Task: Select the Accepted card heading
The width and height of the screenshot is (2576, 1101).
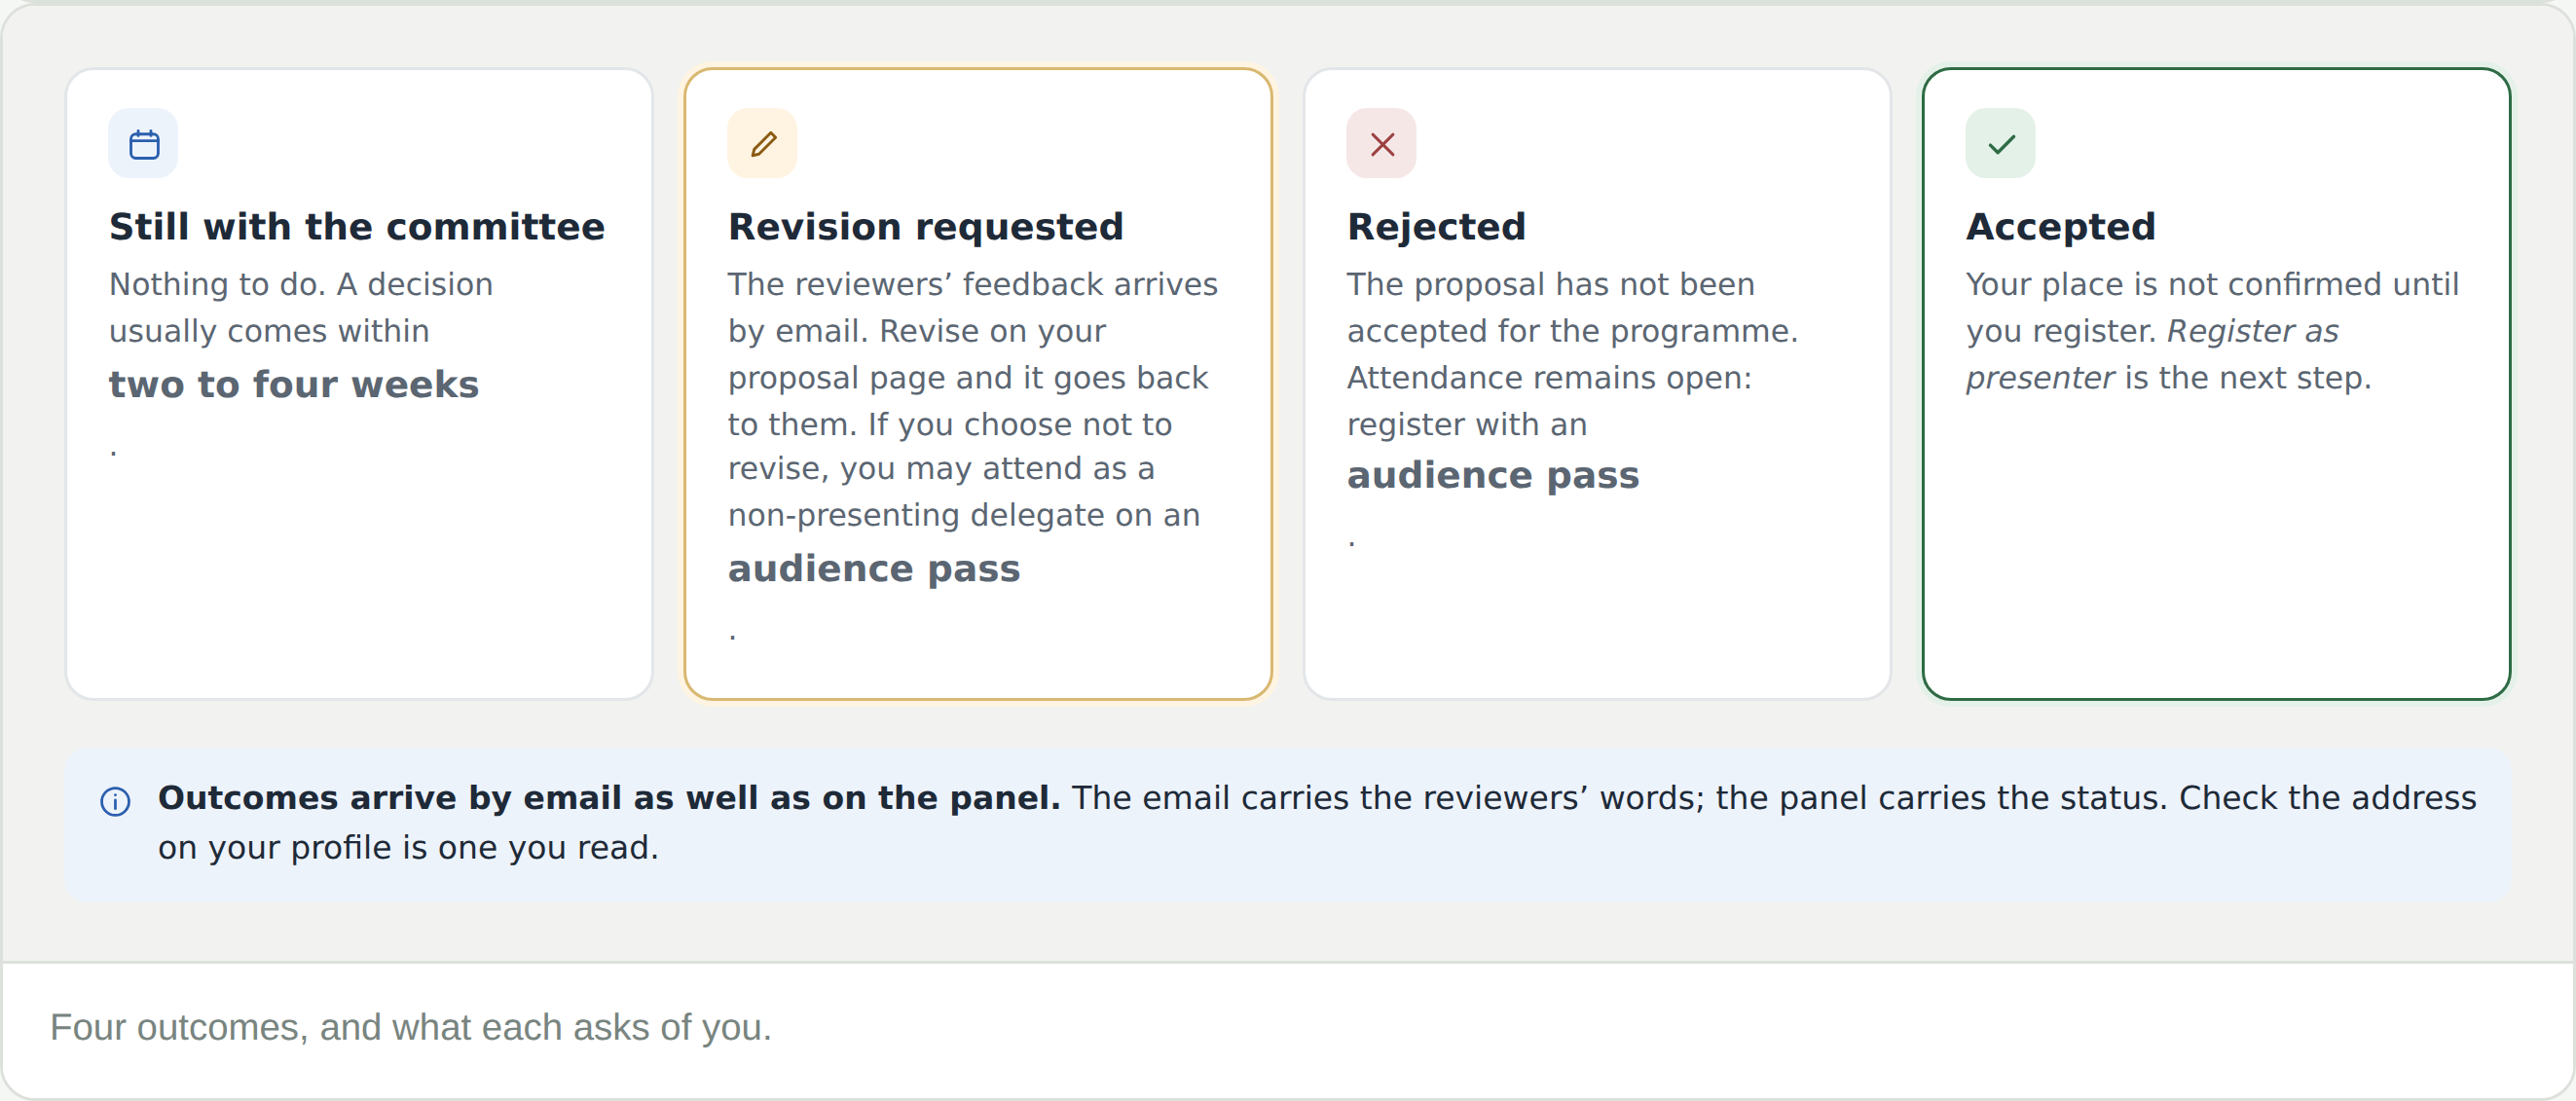Action: point(2061,227)
